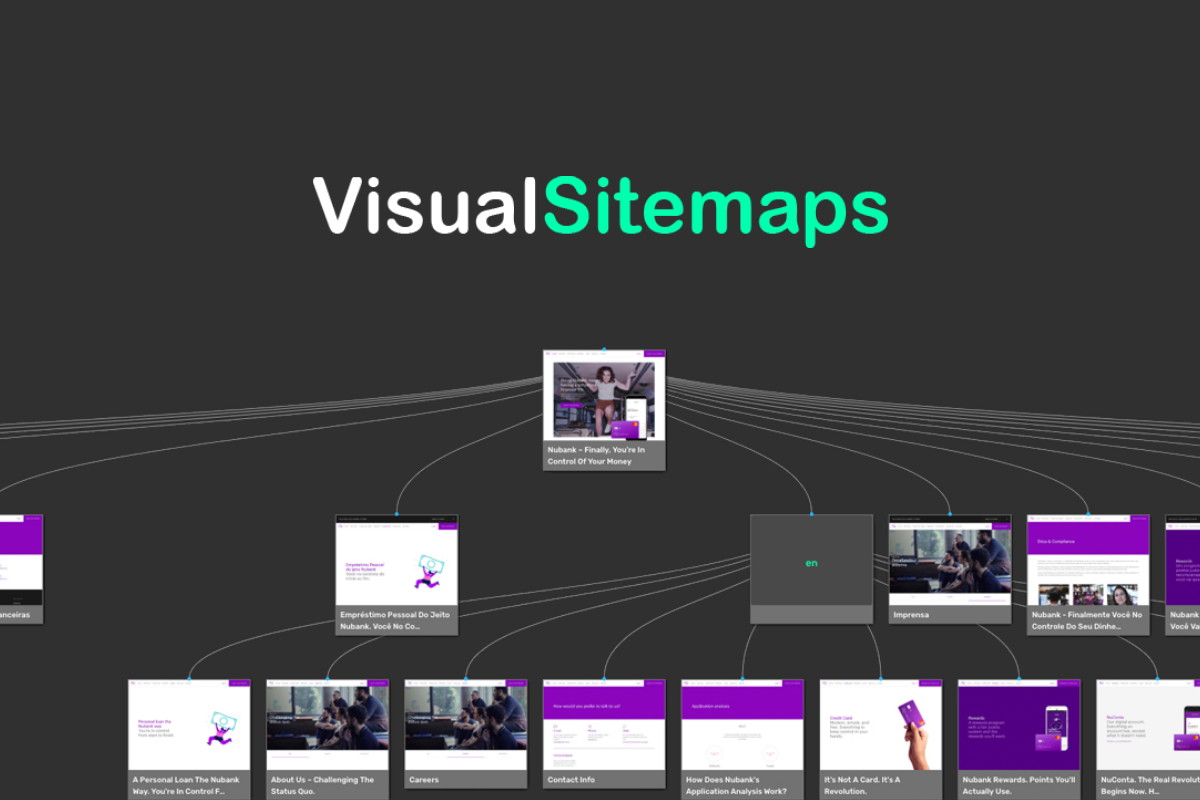Expand the About Us node via its top dot

tap(325, 679)
